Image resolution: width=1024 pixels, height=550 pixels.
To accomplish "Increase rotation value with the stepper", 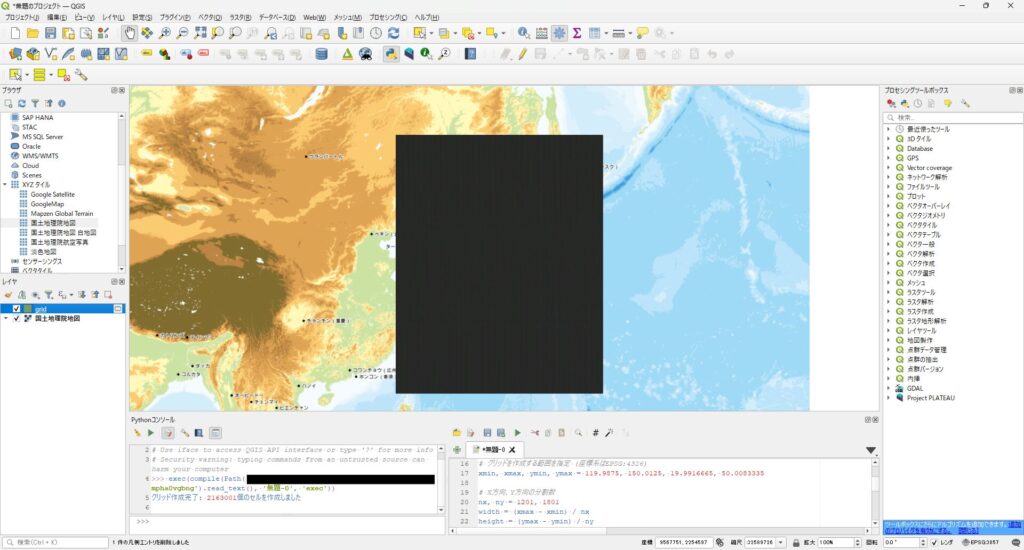I will coord(923,540).
